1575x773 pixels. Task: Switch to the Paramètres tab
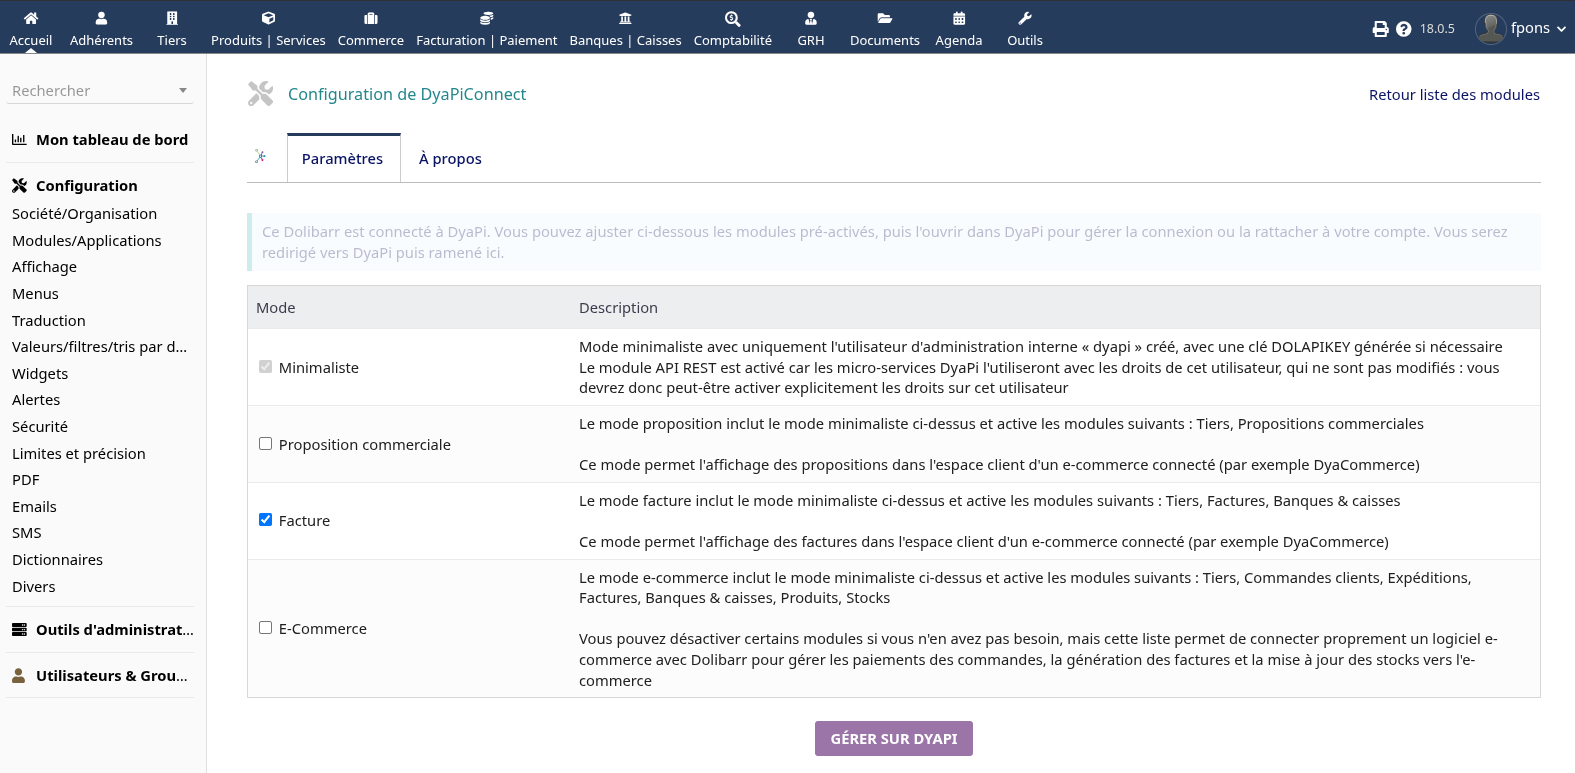pos(343,159)
